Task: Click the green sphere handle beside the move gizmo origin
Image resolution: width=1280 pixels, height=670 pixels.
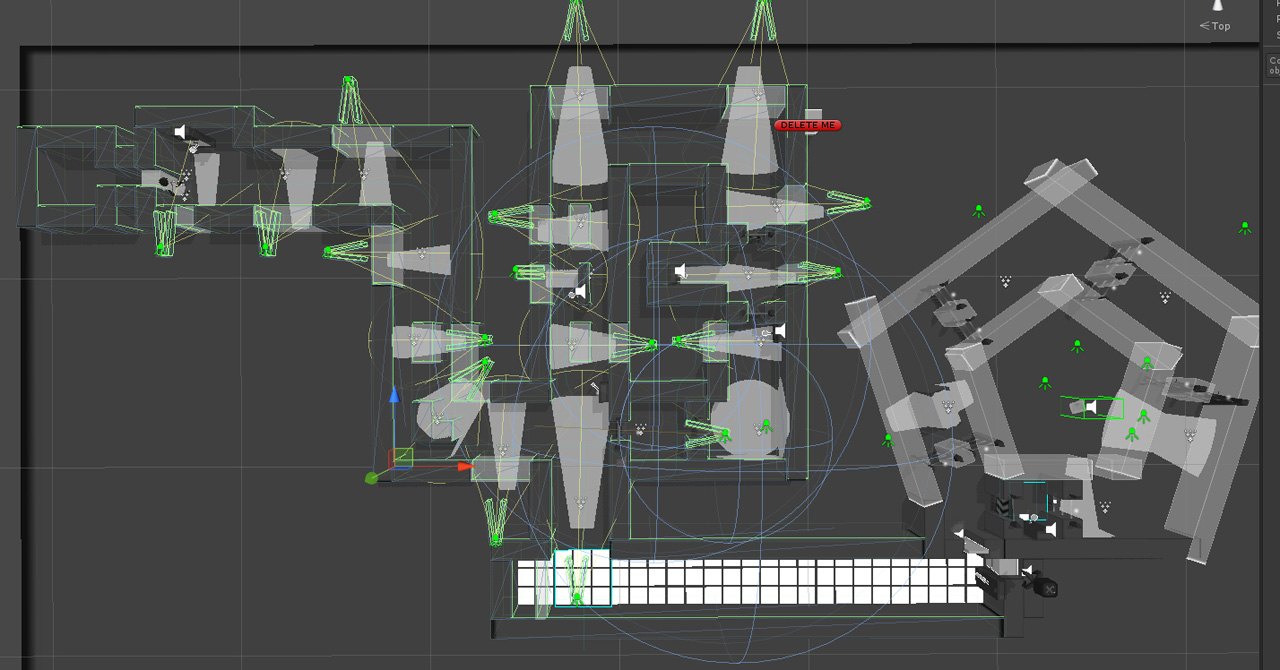Action: (371, 478)
